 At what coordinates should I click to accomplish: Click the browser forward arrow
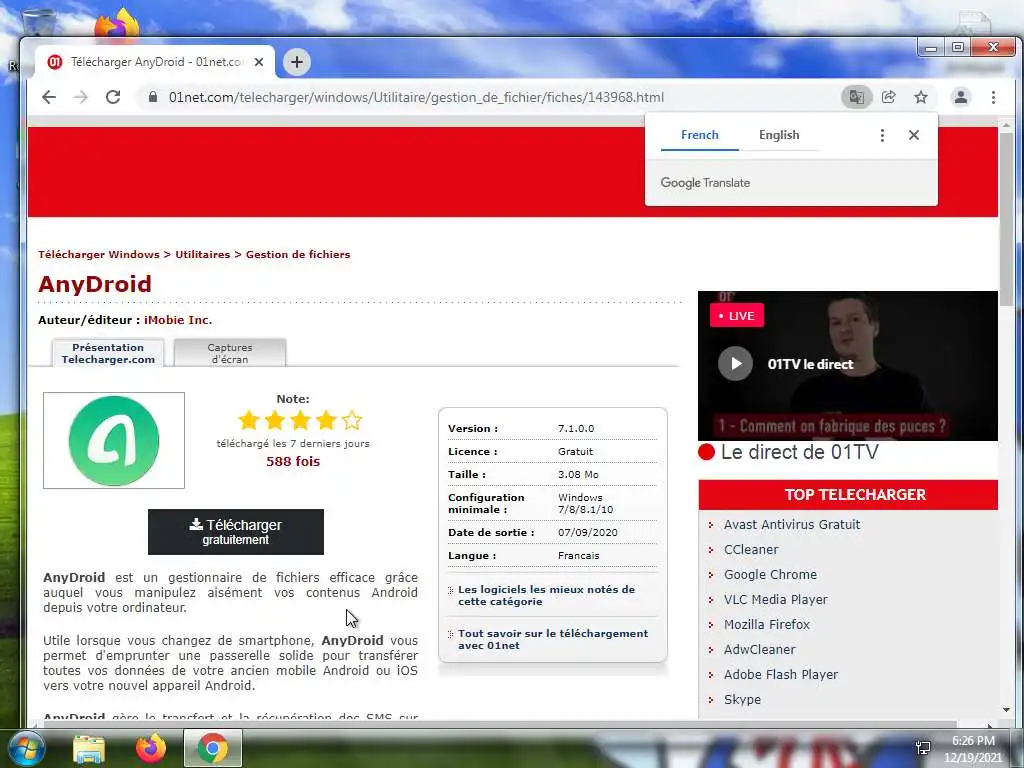point(80,97)
